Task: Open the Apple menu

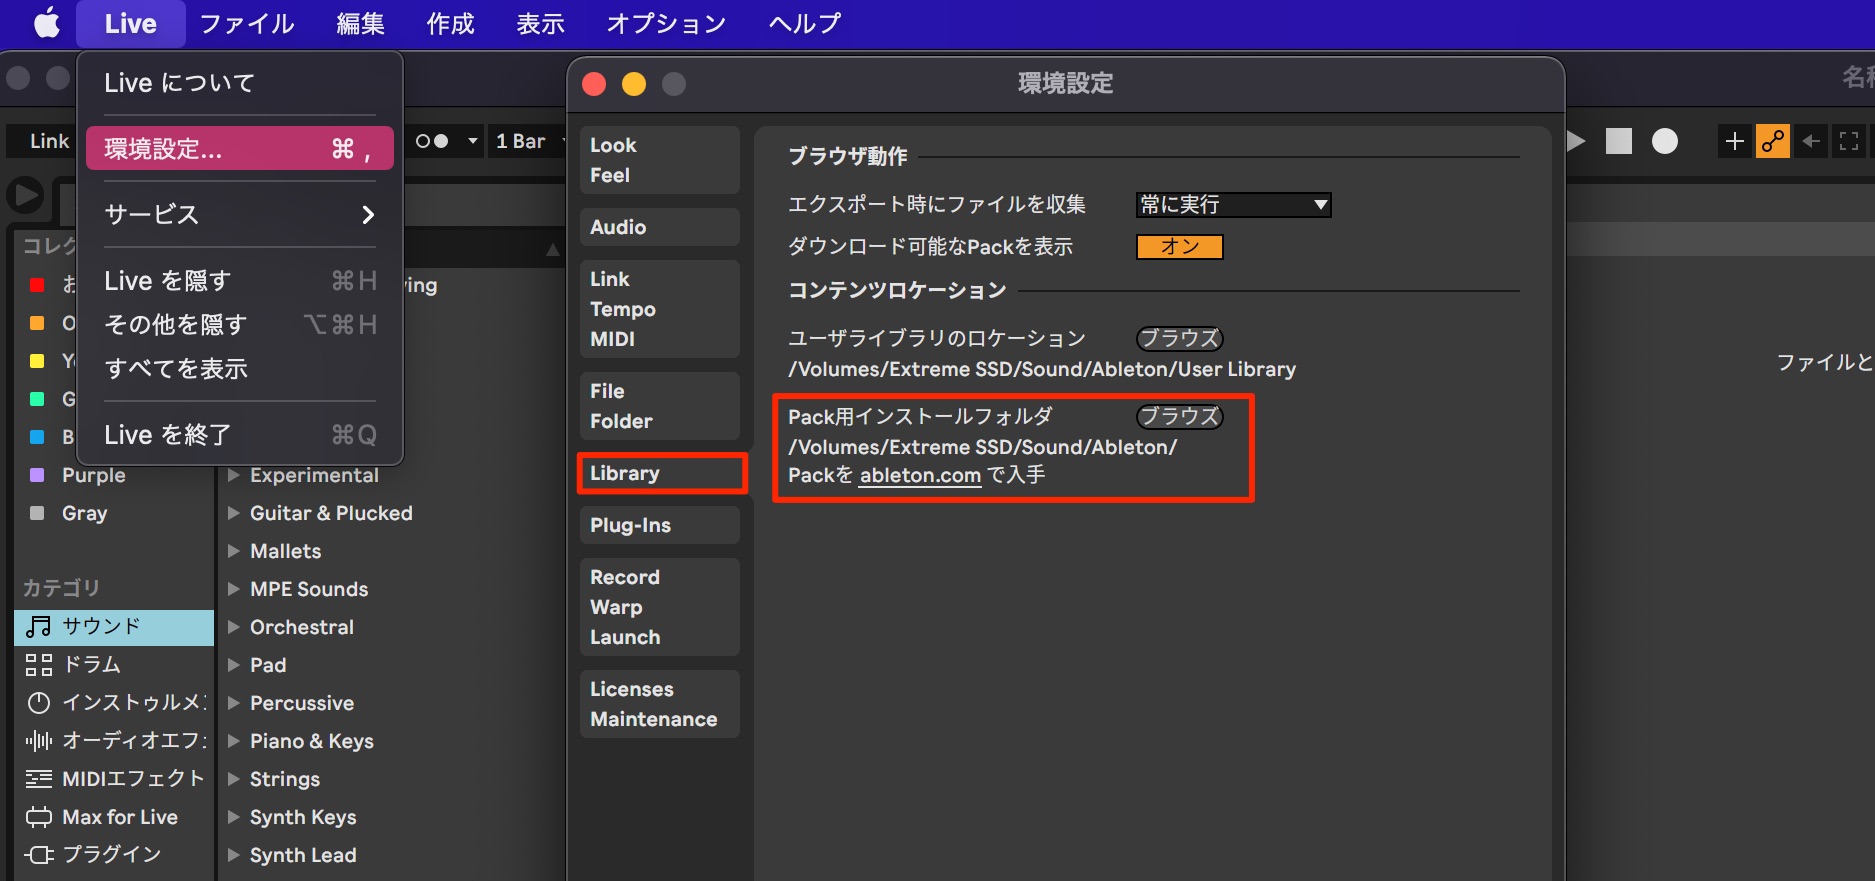Action: click(47, 23)
